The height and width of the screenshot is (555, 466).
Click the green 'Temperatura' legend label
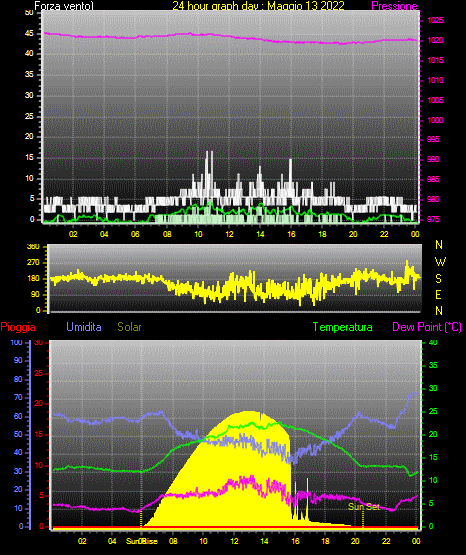point(343,327)
